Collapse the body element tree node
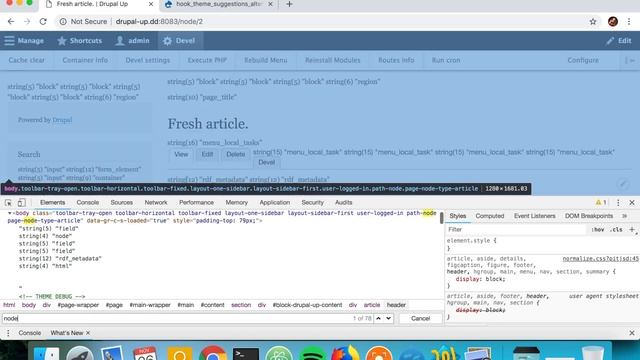640x360 pixels. pyautogui.click(x=10, y=213)
